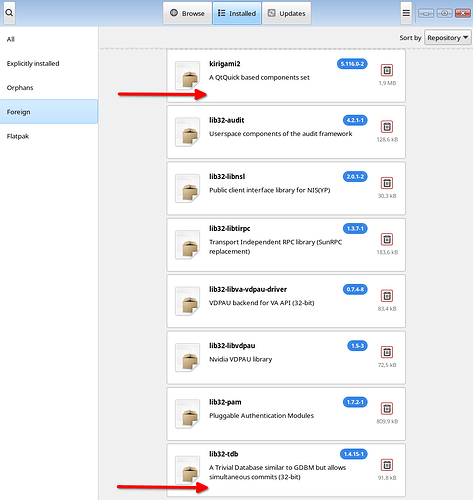
Task: Open the lib32-tdb package name
Action: click(x=224, y=454)
